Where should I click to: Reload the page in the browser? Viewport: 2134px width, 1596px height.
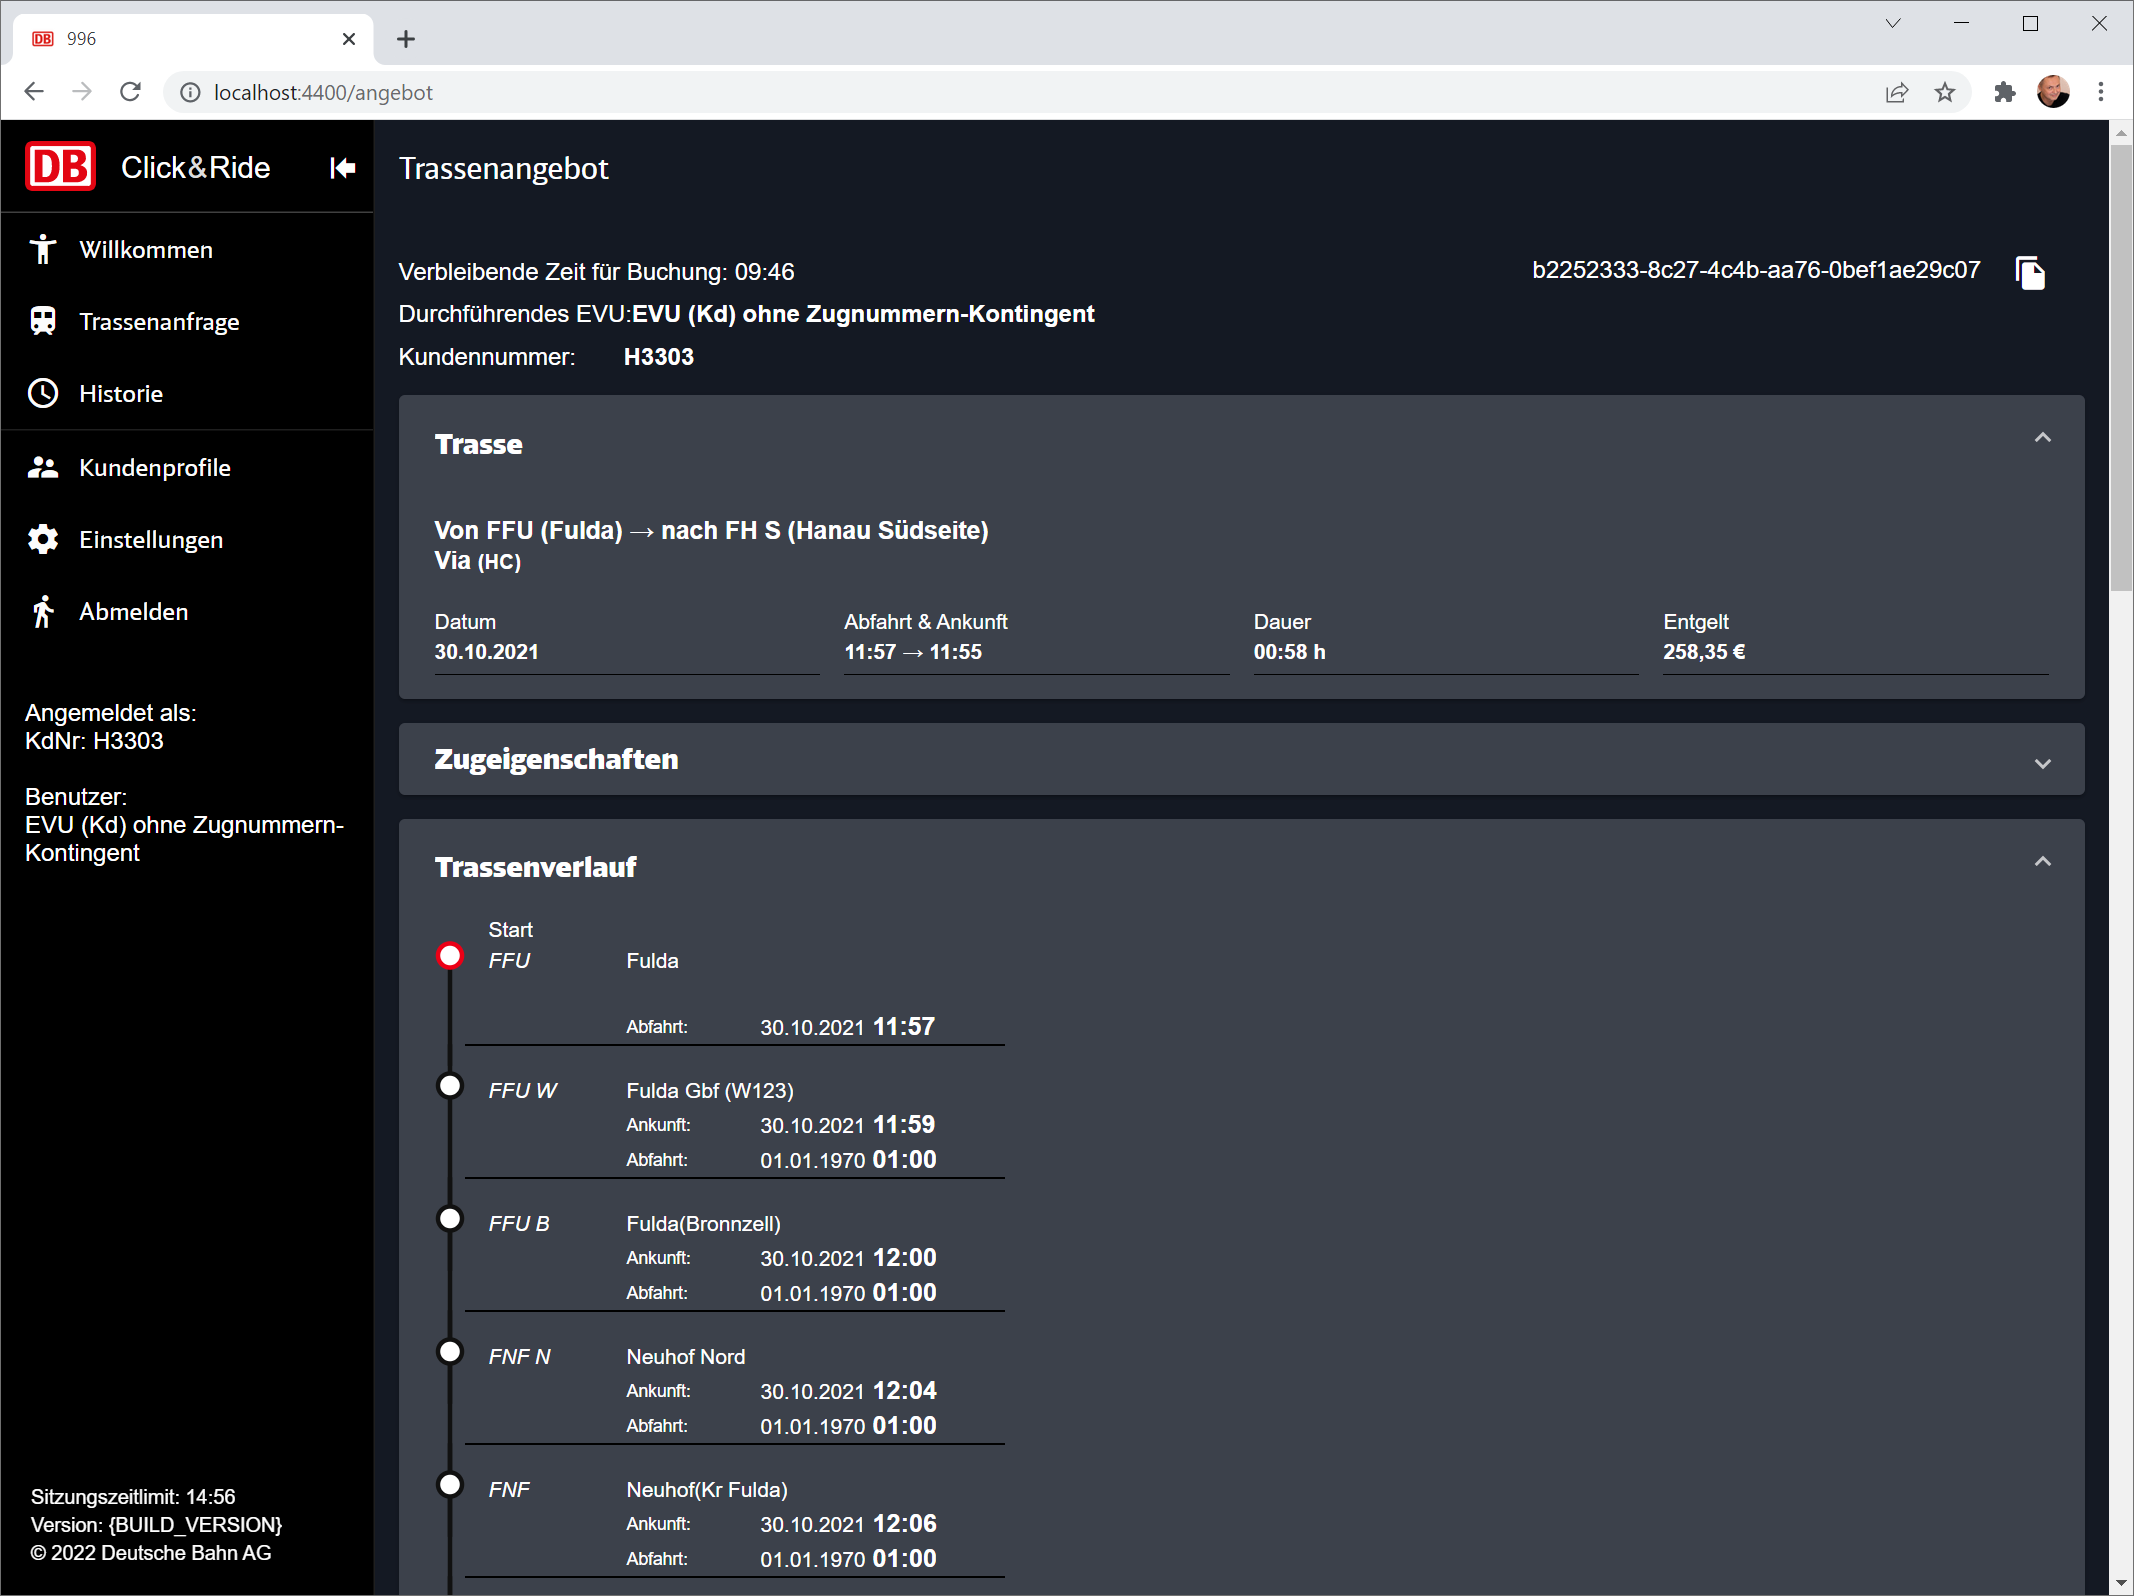point(130,92)
